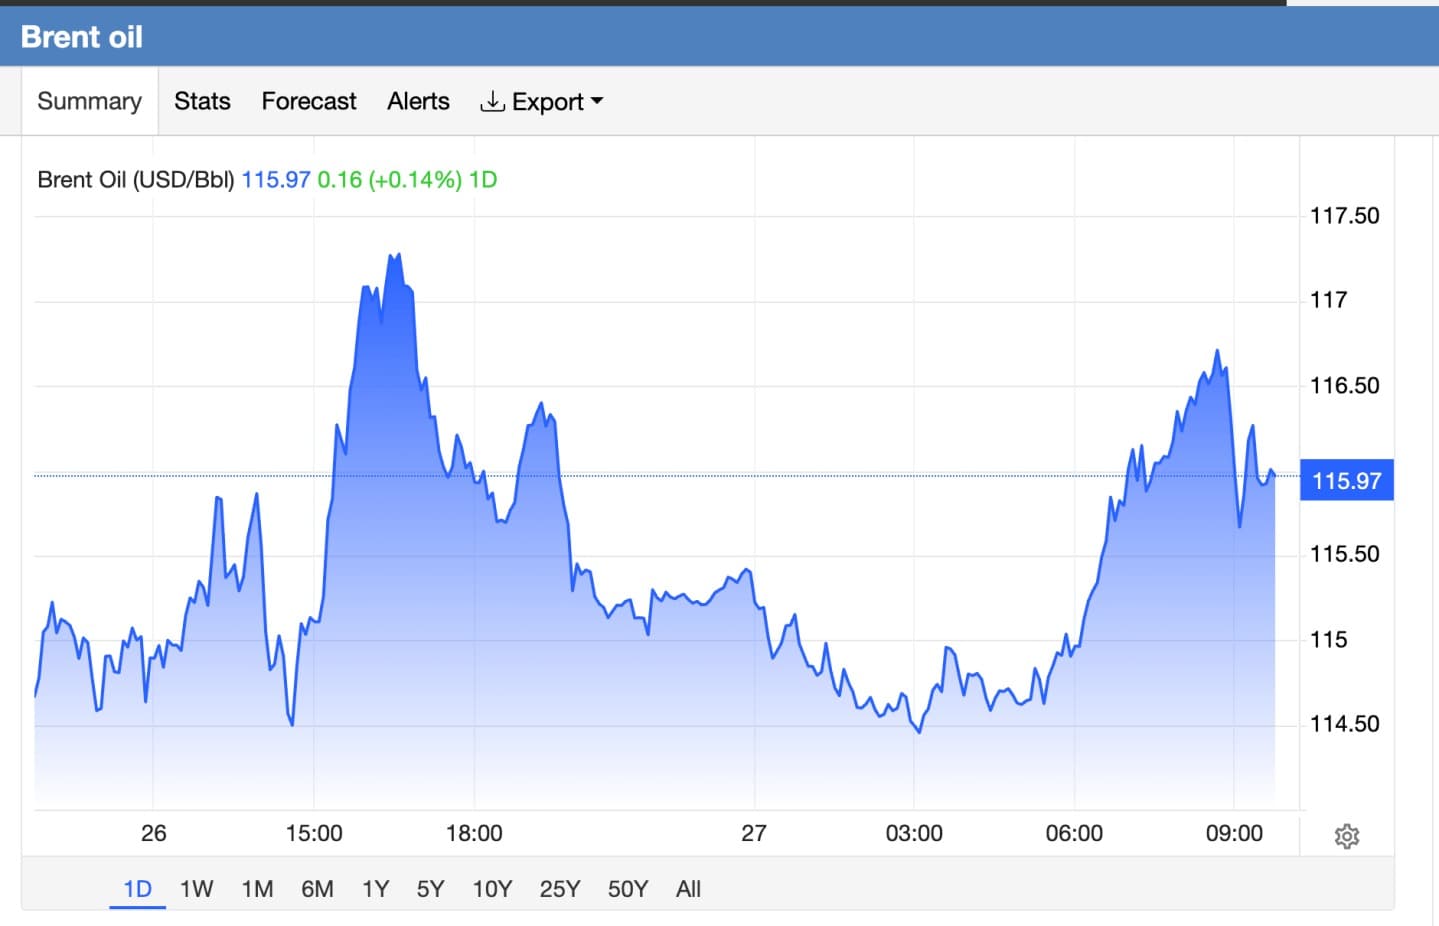Open chart settings gear icon
Screen dimensions: 1439x926
pos(1347,836)
